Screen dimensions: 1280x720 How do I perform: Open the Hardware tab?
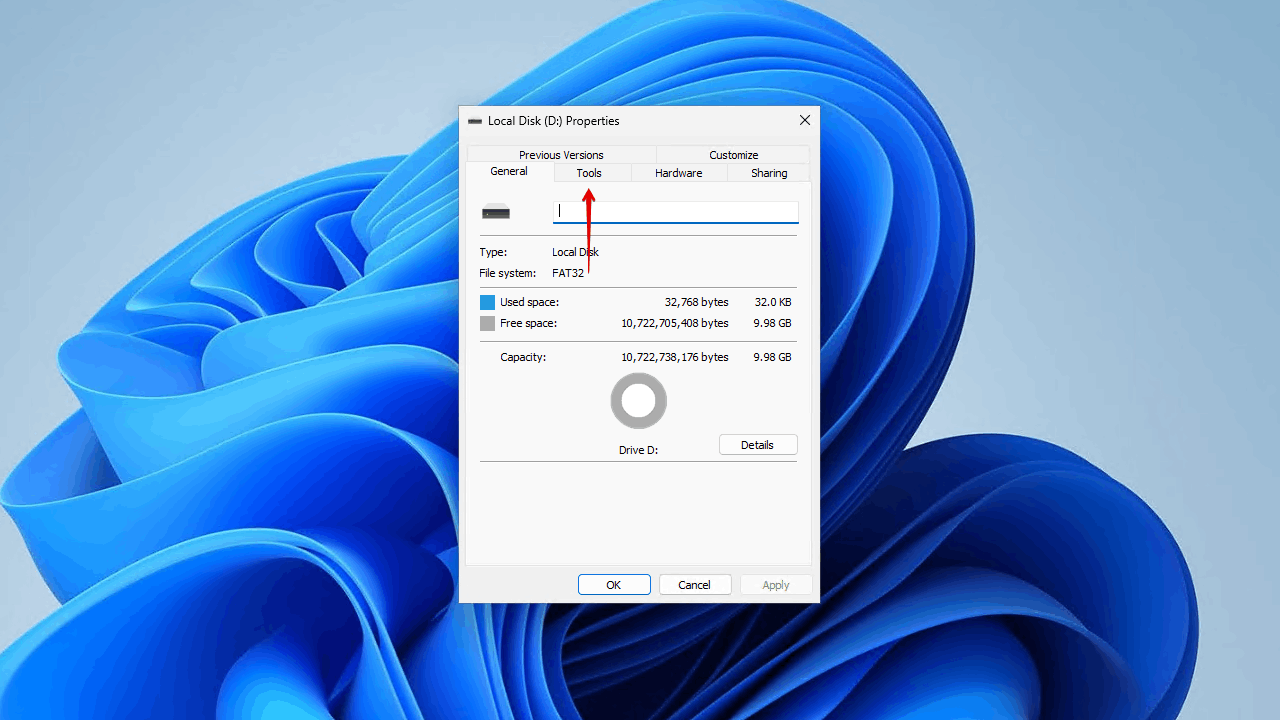coord(678,173)
